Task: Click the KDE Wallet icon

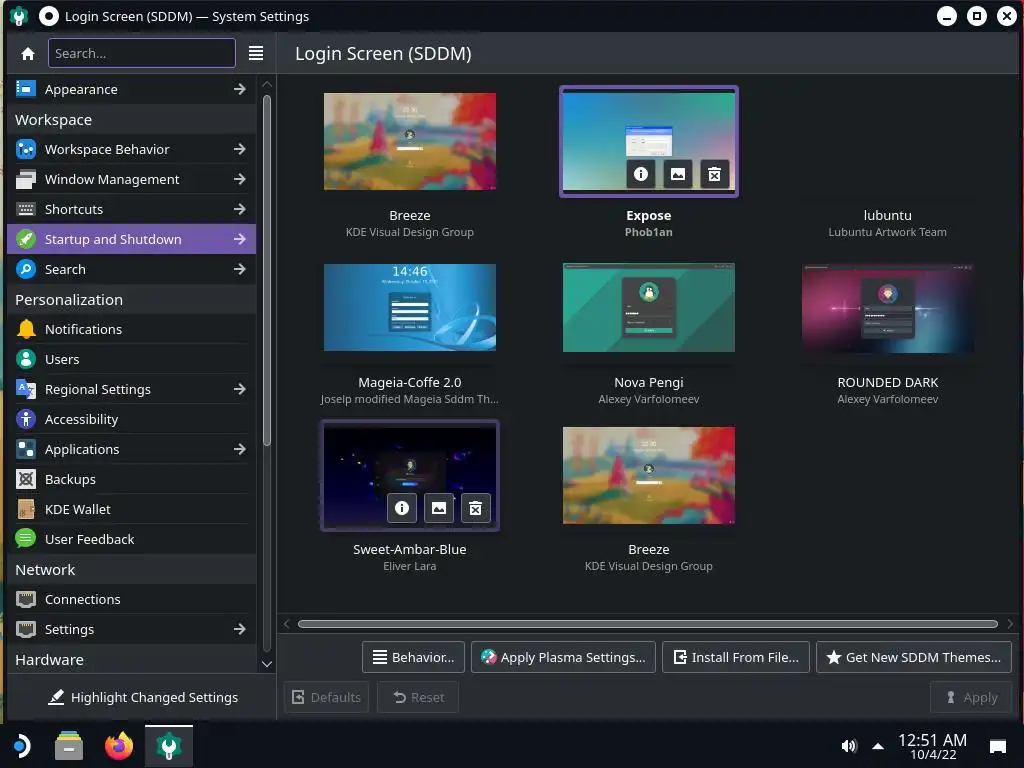Action: (x=26, y=509)
